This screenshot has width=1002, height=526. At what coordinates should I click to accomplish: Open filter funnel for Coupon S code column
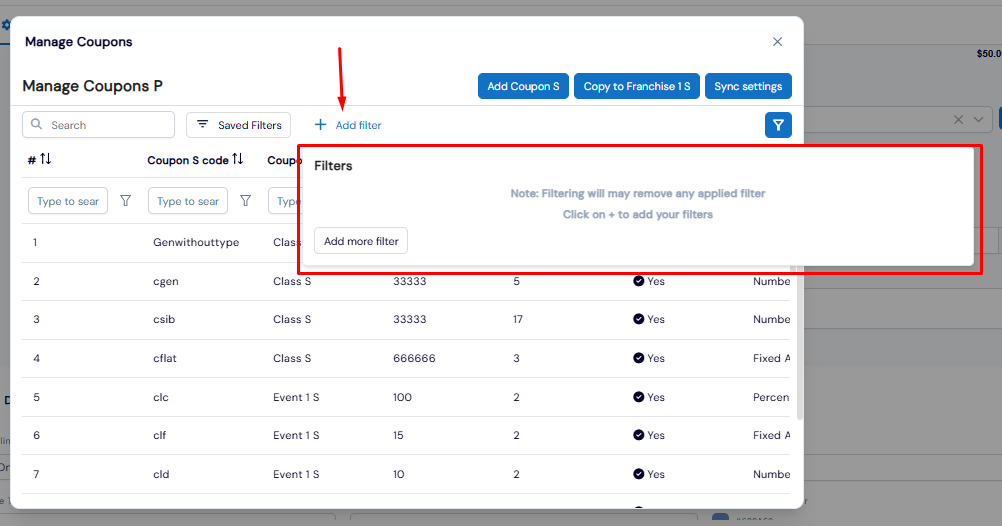[245, 201]
